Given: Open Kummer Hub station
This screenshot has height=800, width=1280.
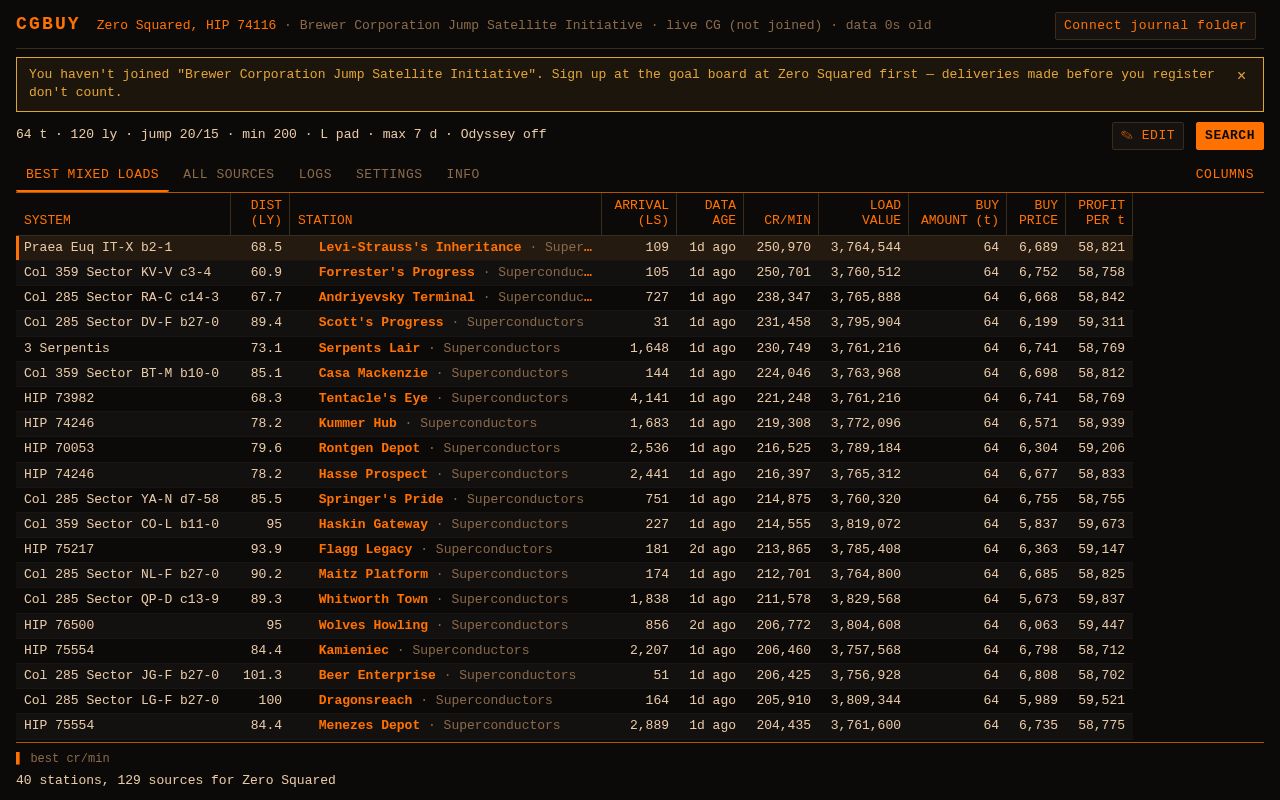Looking at the screenshot, I should point(358,424).
